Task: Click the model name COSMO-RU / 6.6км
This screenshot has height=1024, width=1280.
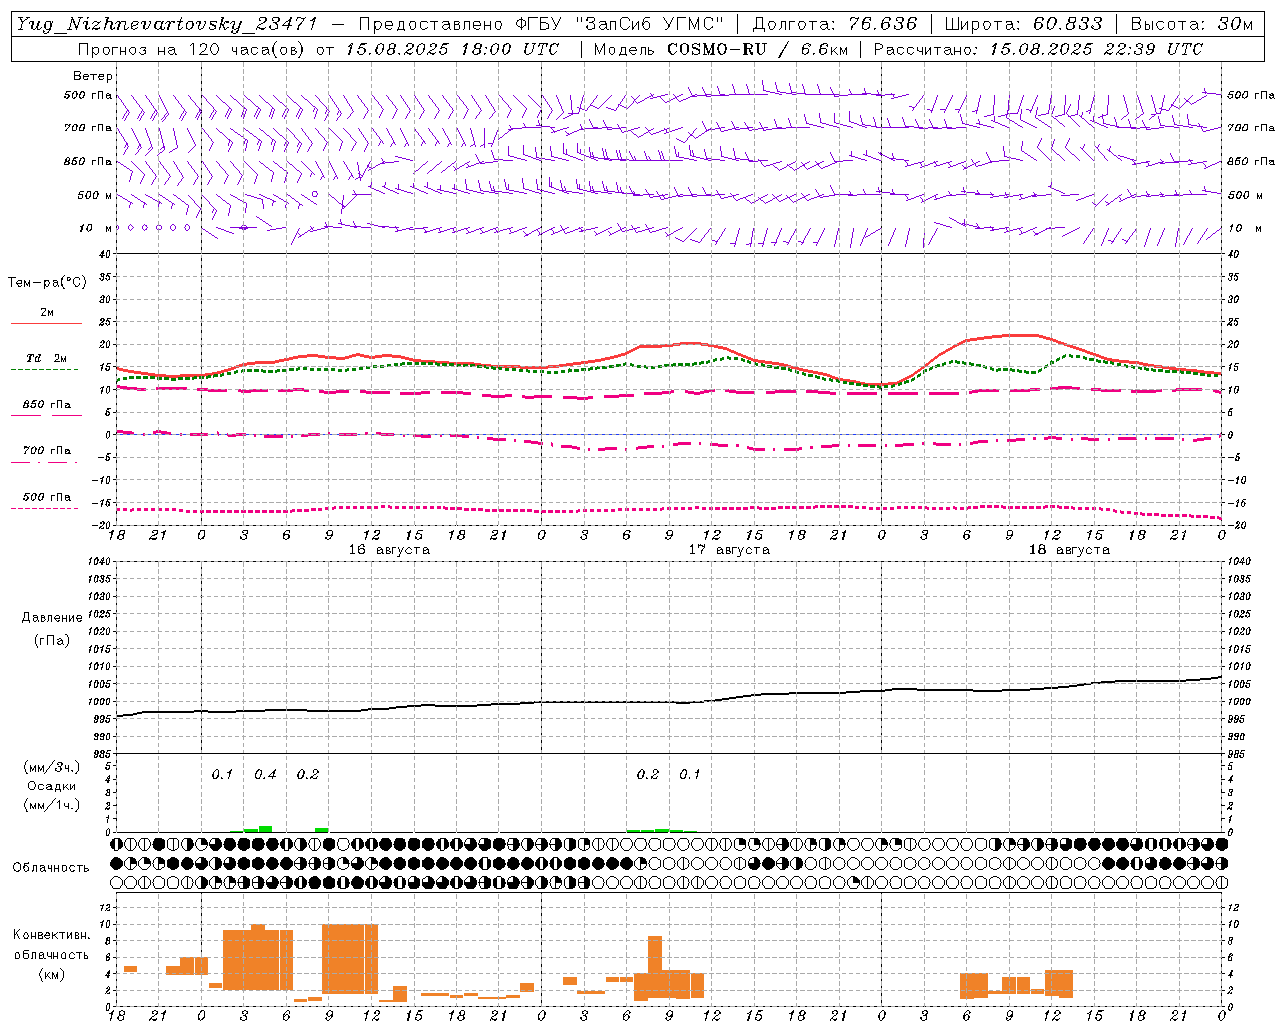Action: point(758,49)
